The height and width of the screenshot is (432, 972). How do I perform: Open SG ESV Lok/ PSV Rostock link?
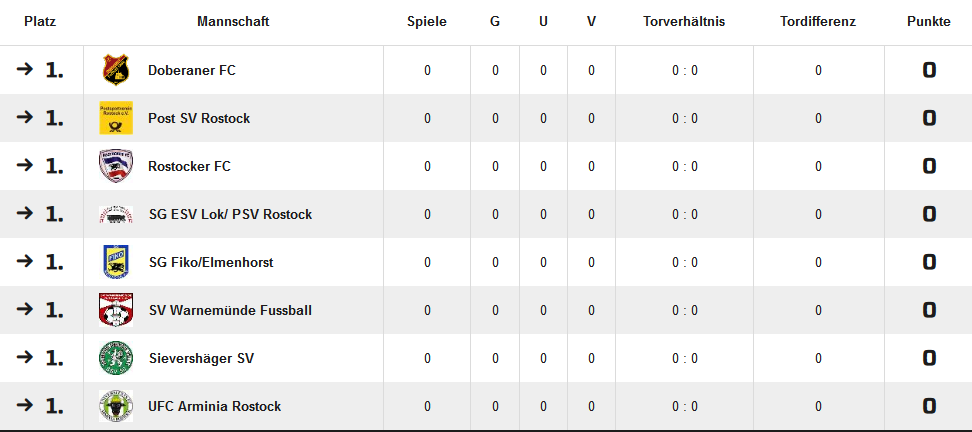tap(230, 214)
